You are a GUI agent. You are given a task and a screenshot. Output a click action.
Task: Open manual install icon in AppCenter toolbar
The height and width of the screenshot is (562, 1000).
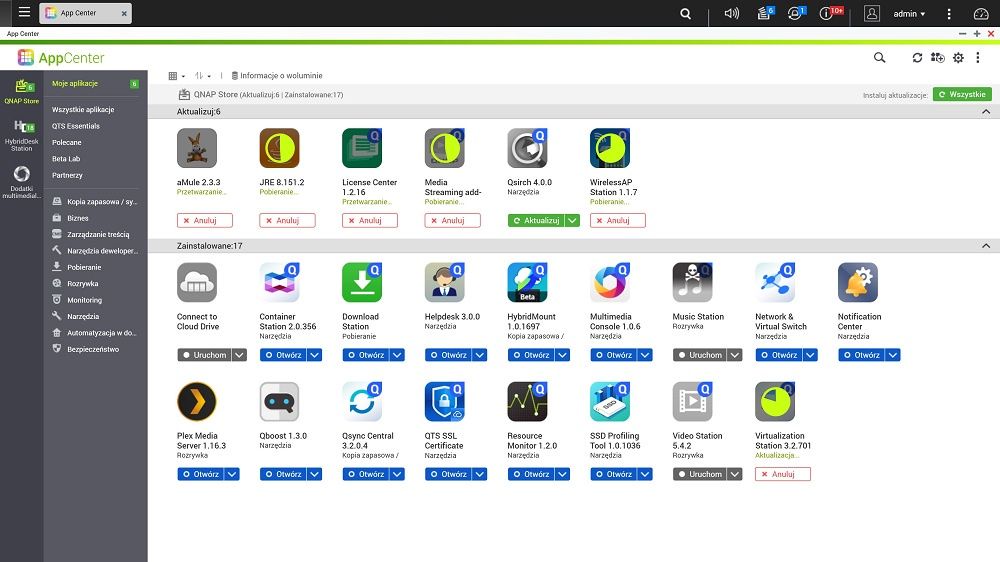[938, 57]
